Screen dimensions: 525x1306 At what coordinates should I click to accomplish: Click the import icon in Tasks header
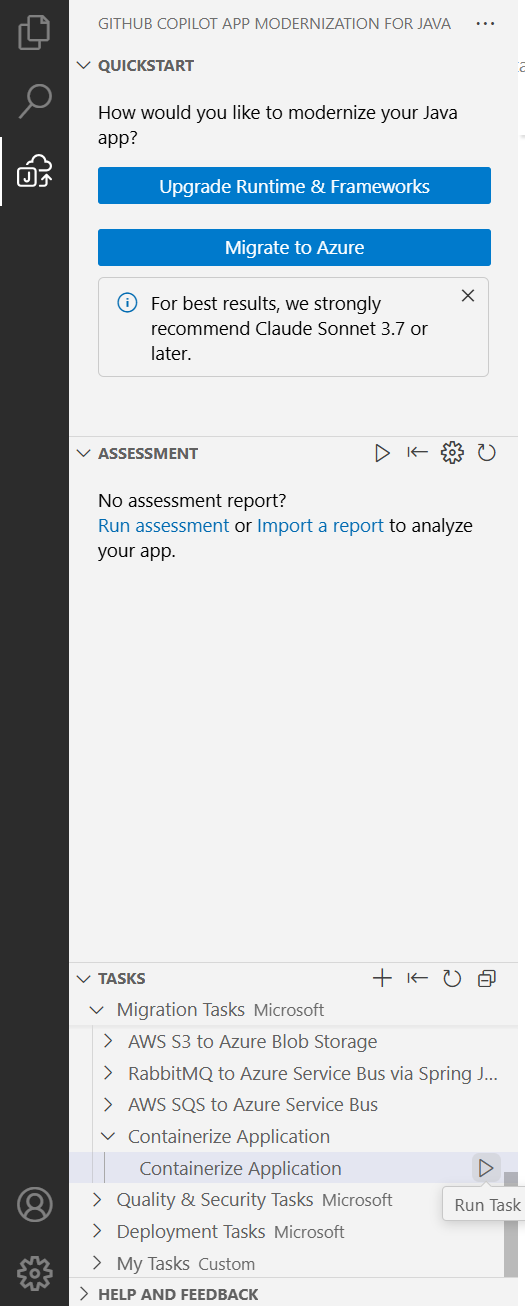tap(417, 978)
